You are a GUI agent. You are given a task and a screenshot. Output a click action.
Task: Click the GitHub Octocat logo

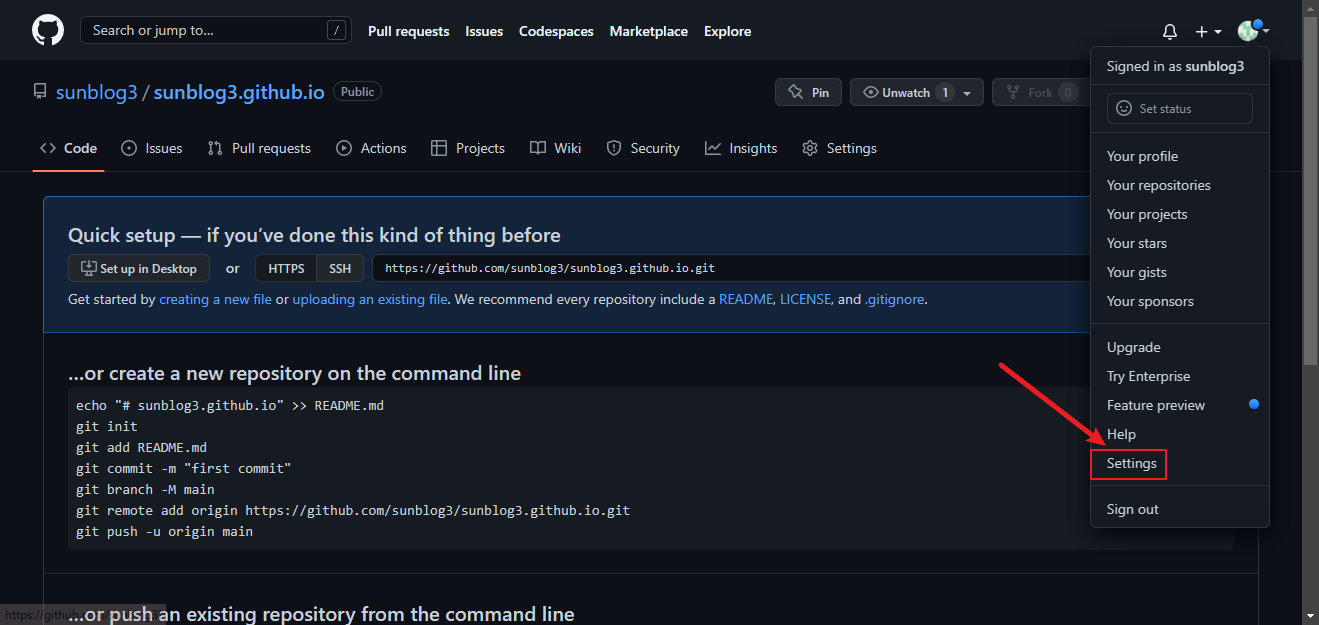click(x=47, y=30)
